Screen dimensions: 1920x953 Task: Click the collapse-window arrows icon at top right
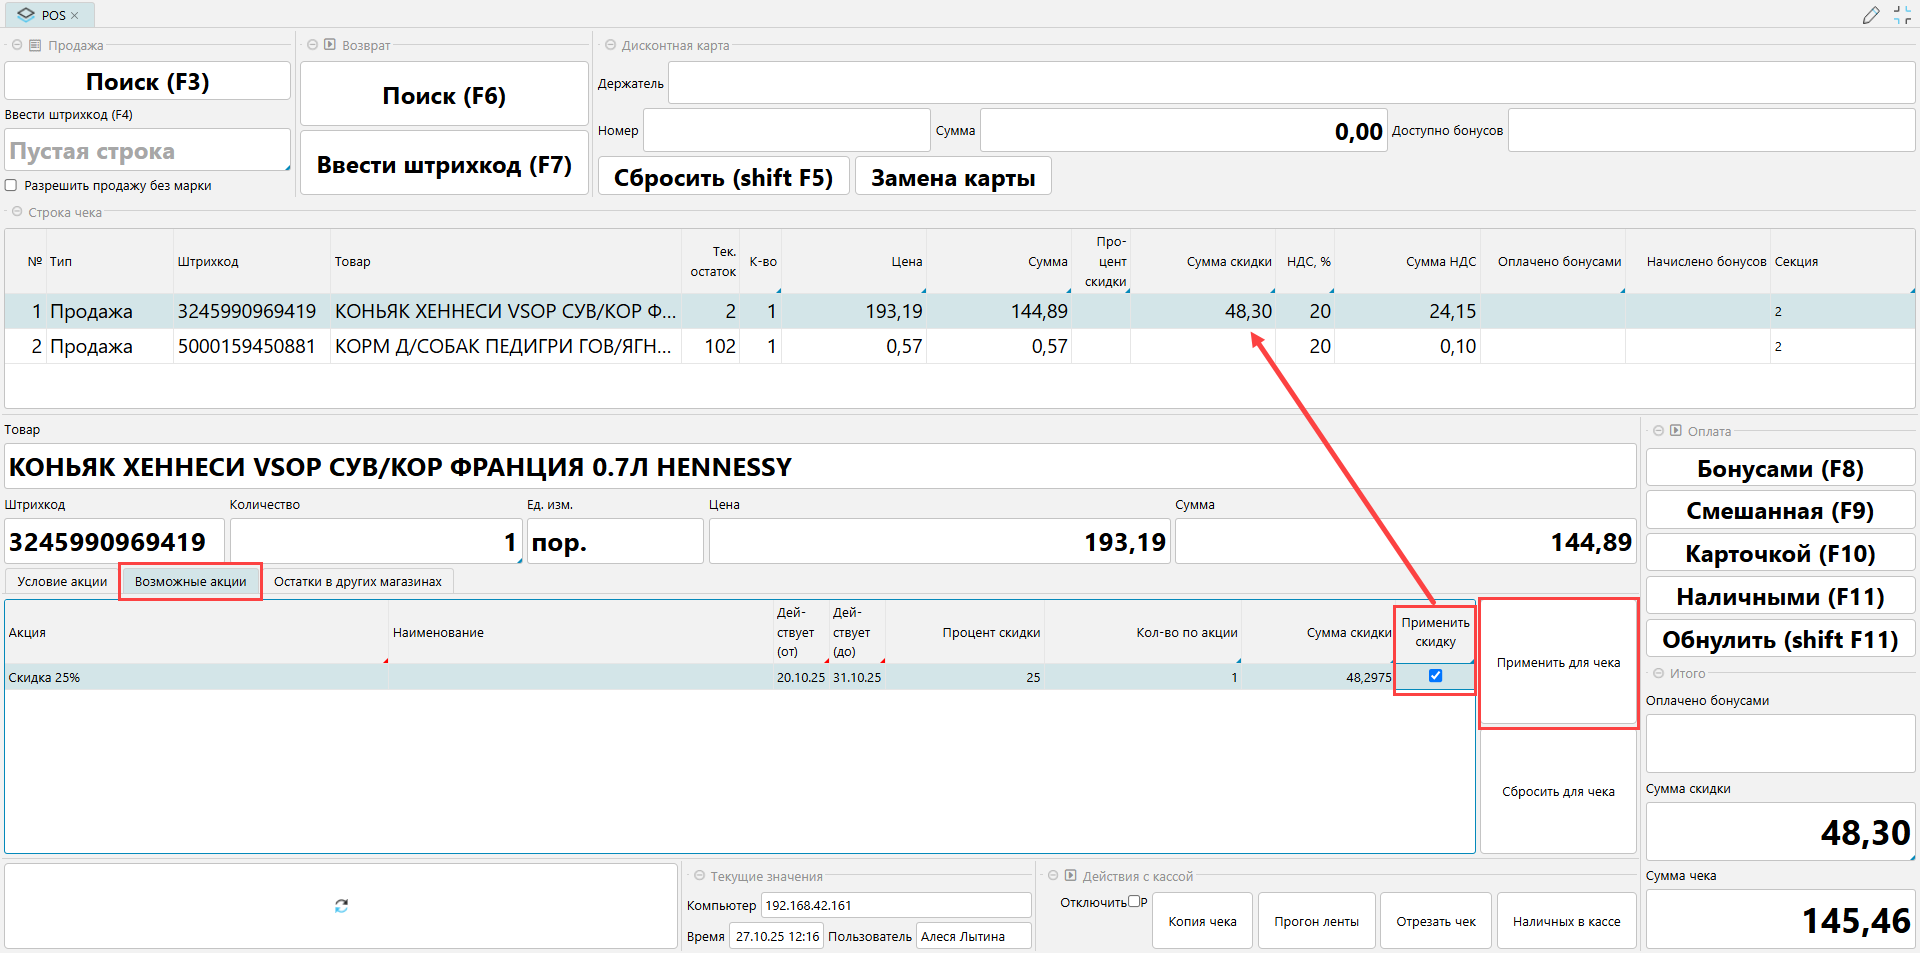coord(1902,15)
